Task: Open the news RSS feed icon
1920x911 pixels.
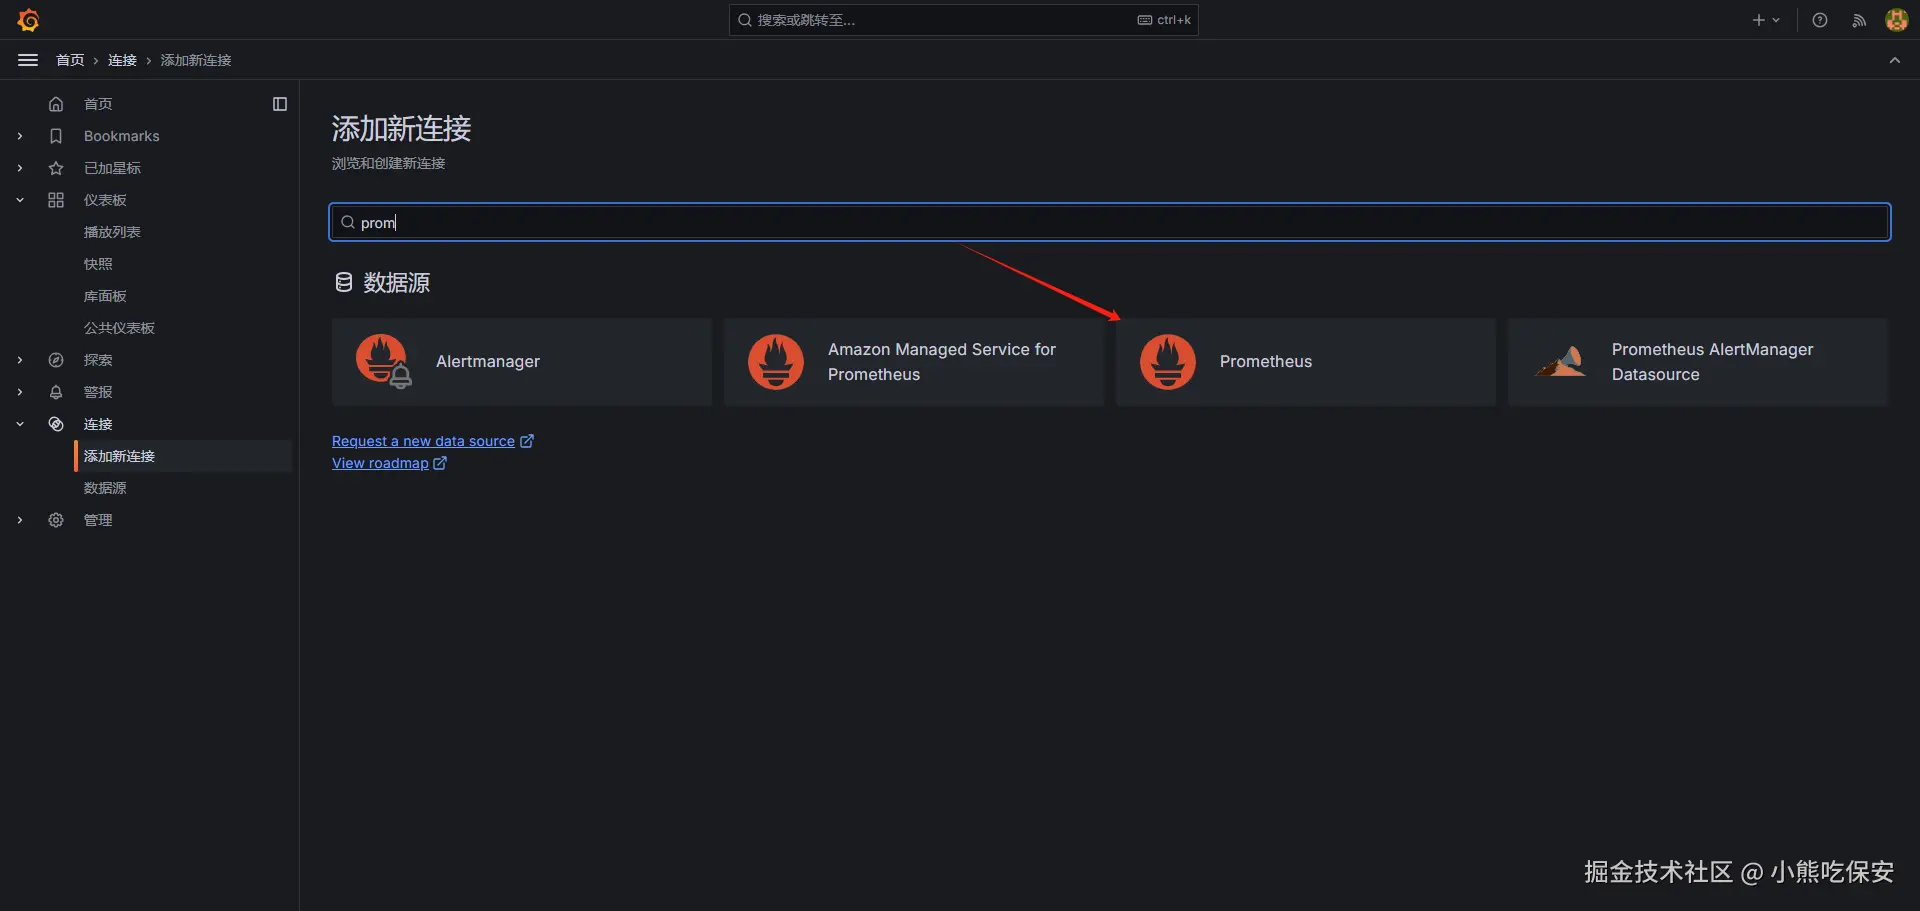Action: 1859,20
